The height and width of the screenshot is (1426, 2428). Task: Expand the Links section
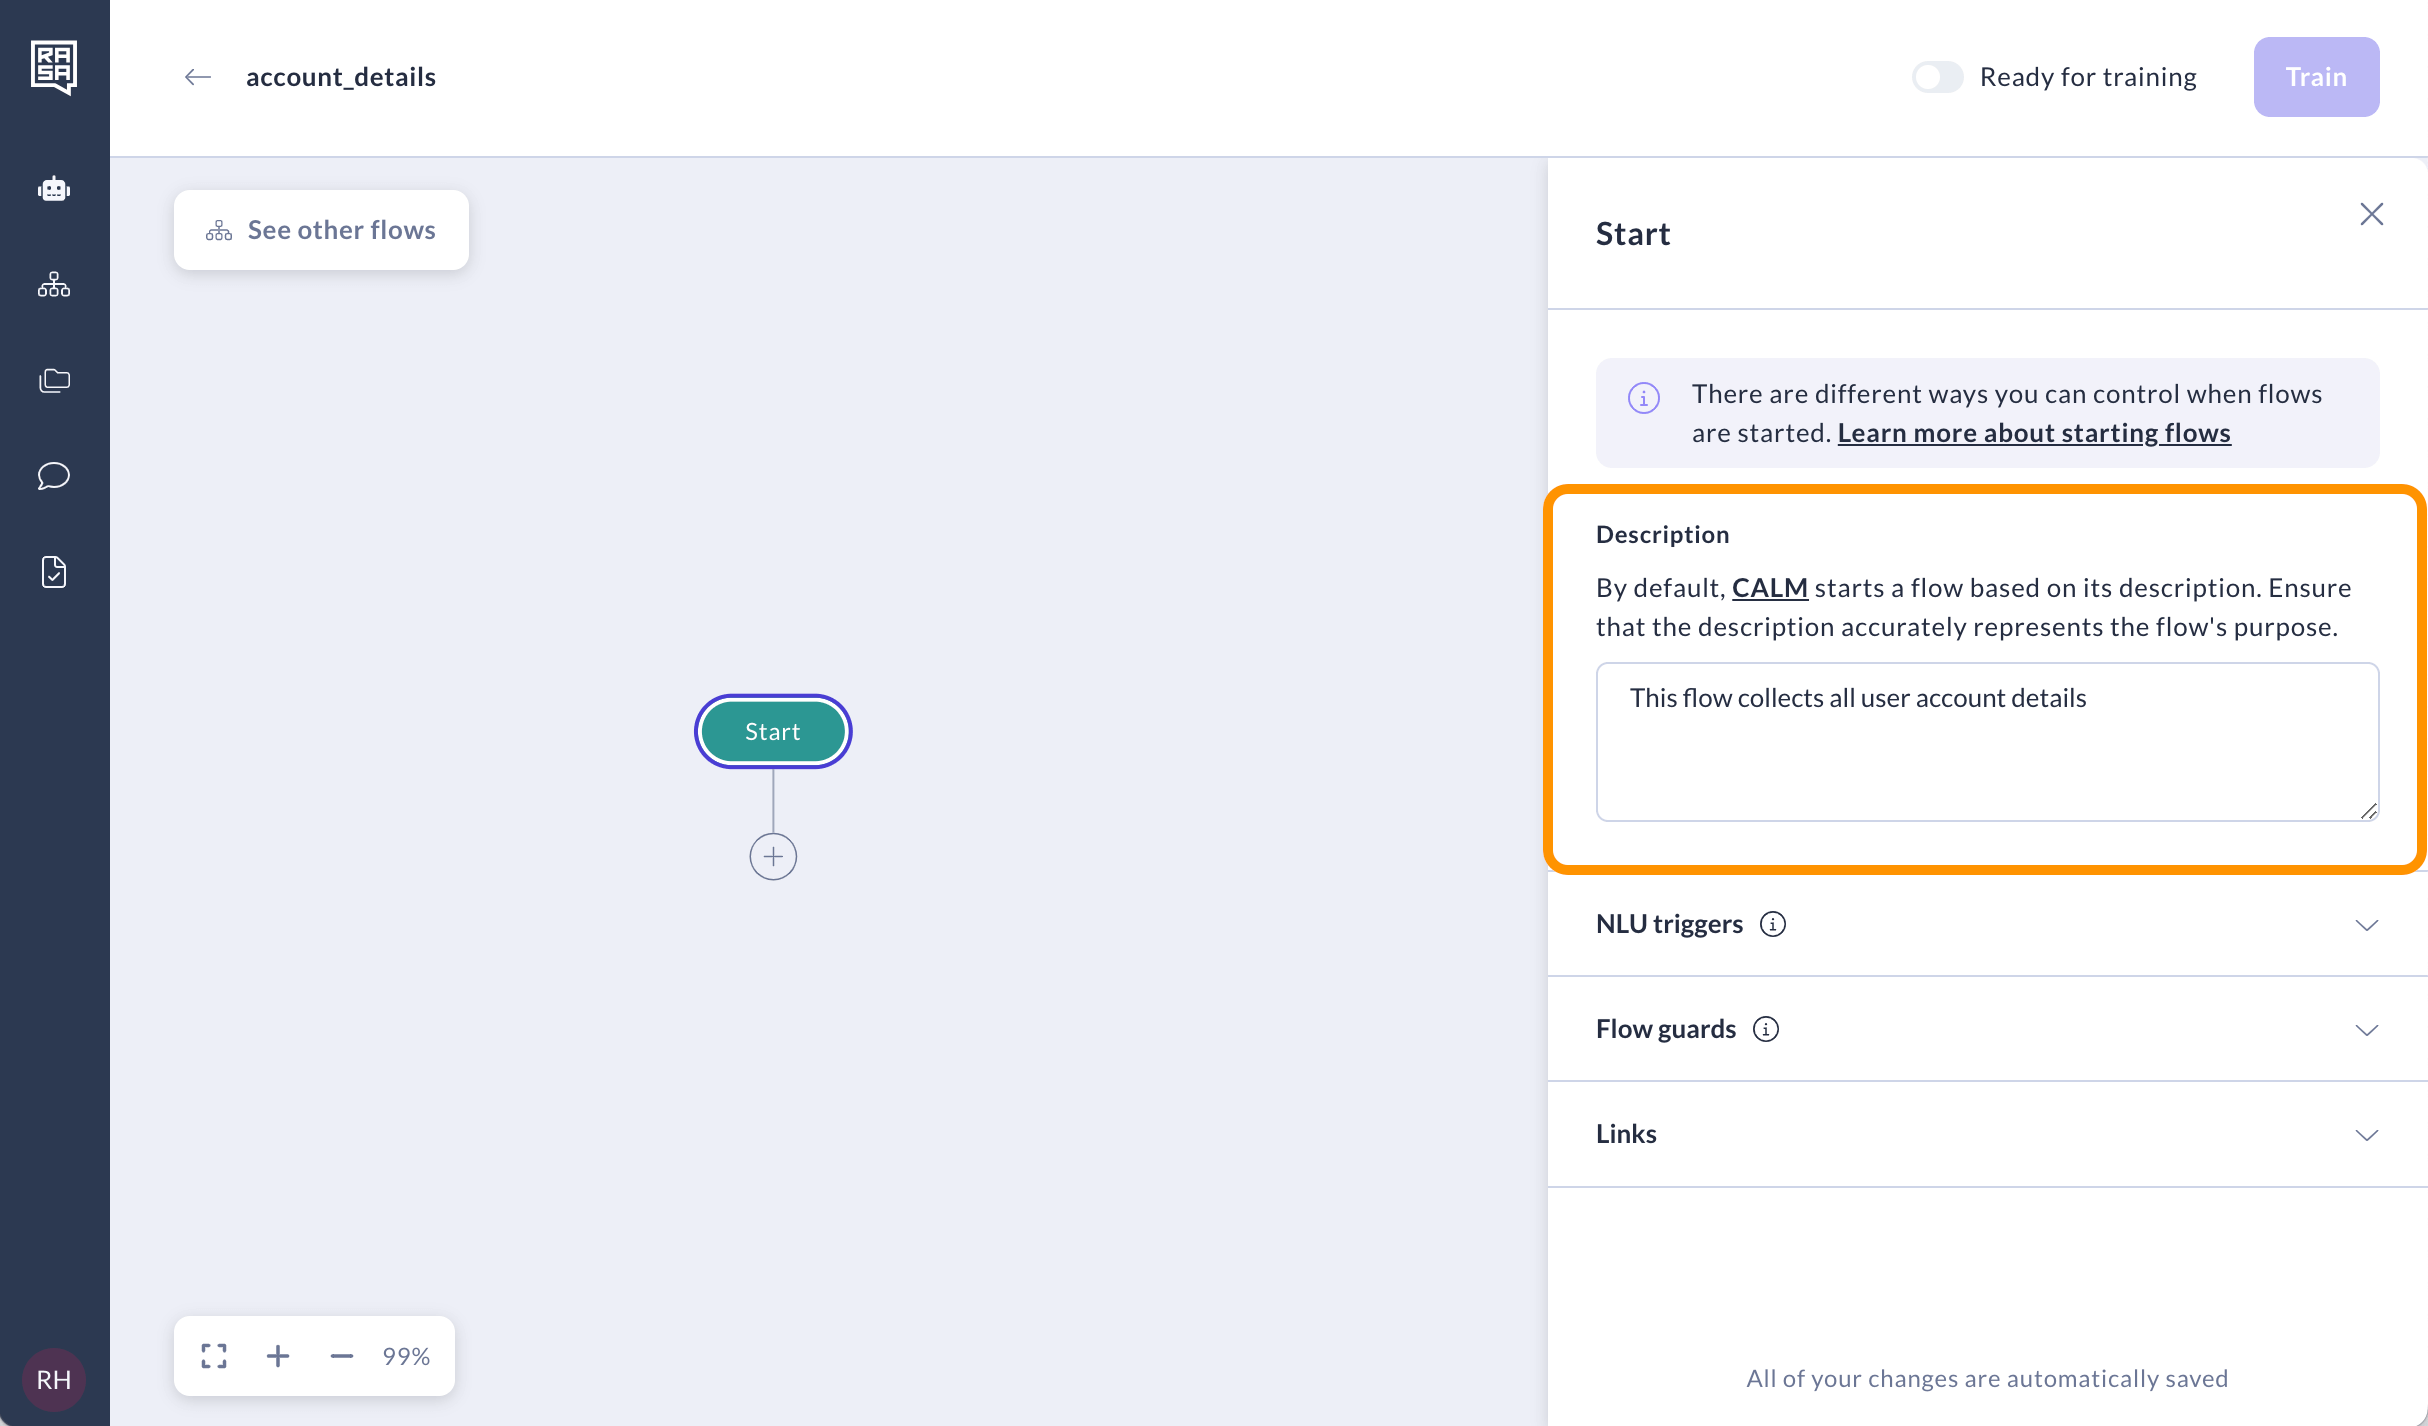pos(2366,1135)
